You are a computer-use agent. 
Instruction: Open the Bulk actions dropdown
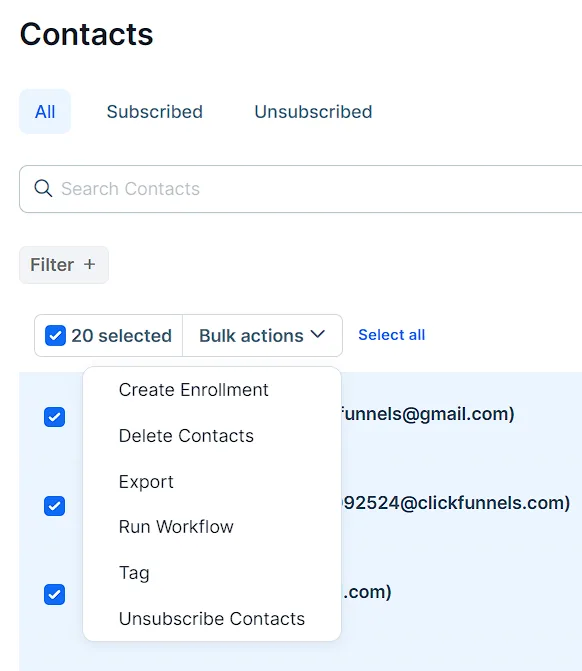262,336
